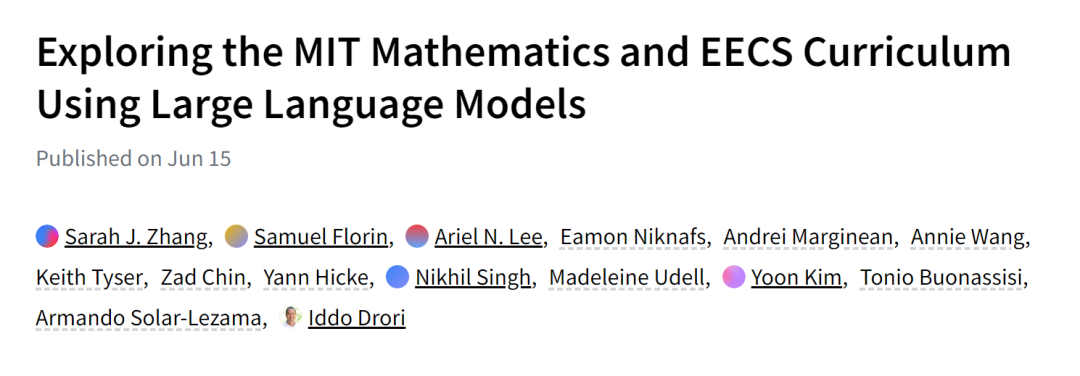The height and width of the screenshot is (376, 1080).
Task: Click Nikhil Singh's blue avatar icon
Action: tap(397, 277)
